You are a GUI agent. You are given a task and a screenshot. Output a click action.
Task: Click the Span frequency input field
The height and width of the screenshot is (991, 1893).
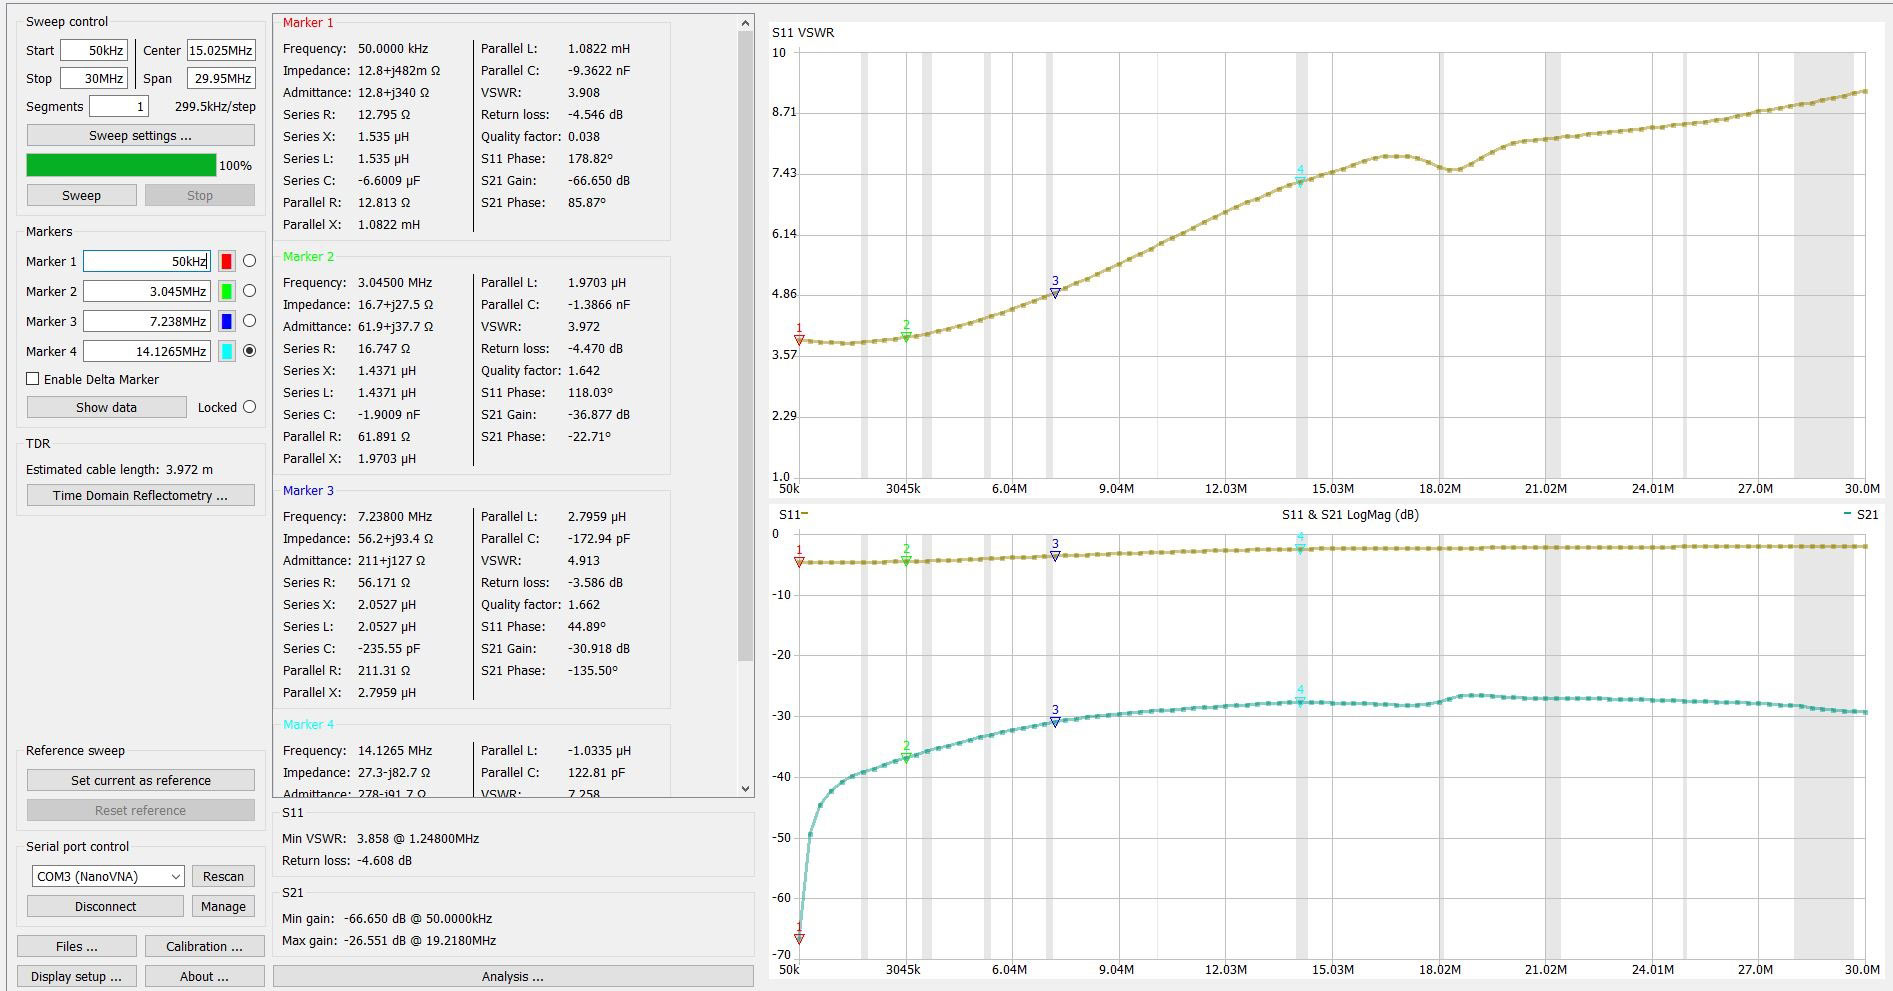pyautogui.click(x=221, y=78)
